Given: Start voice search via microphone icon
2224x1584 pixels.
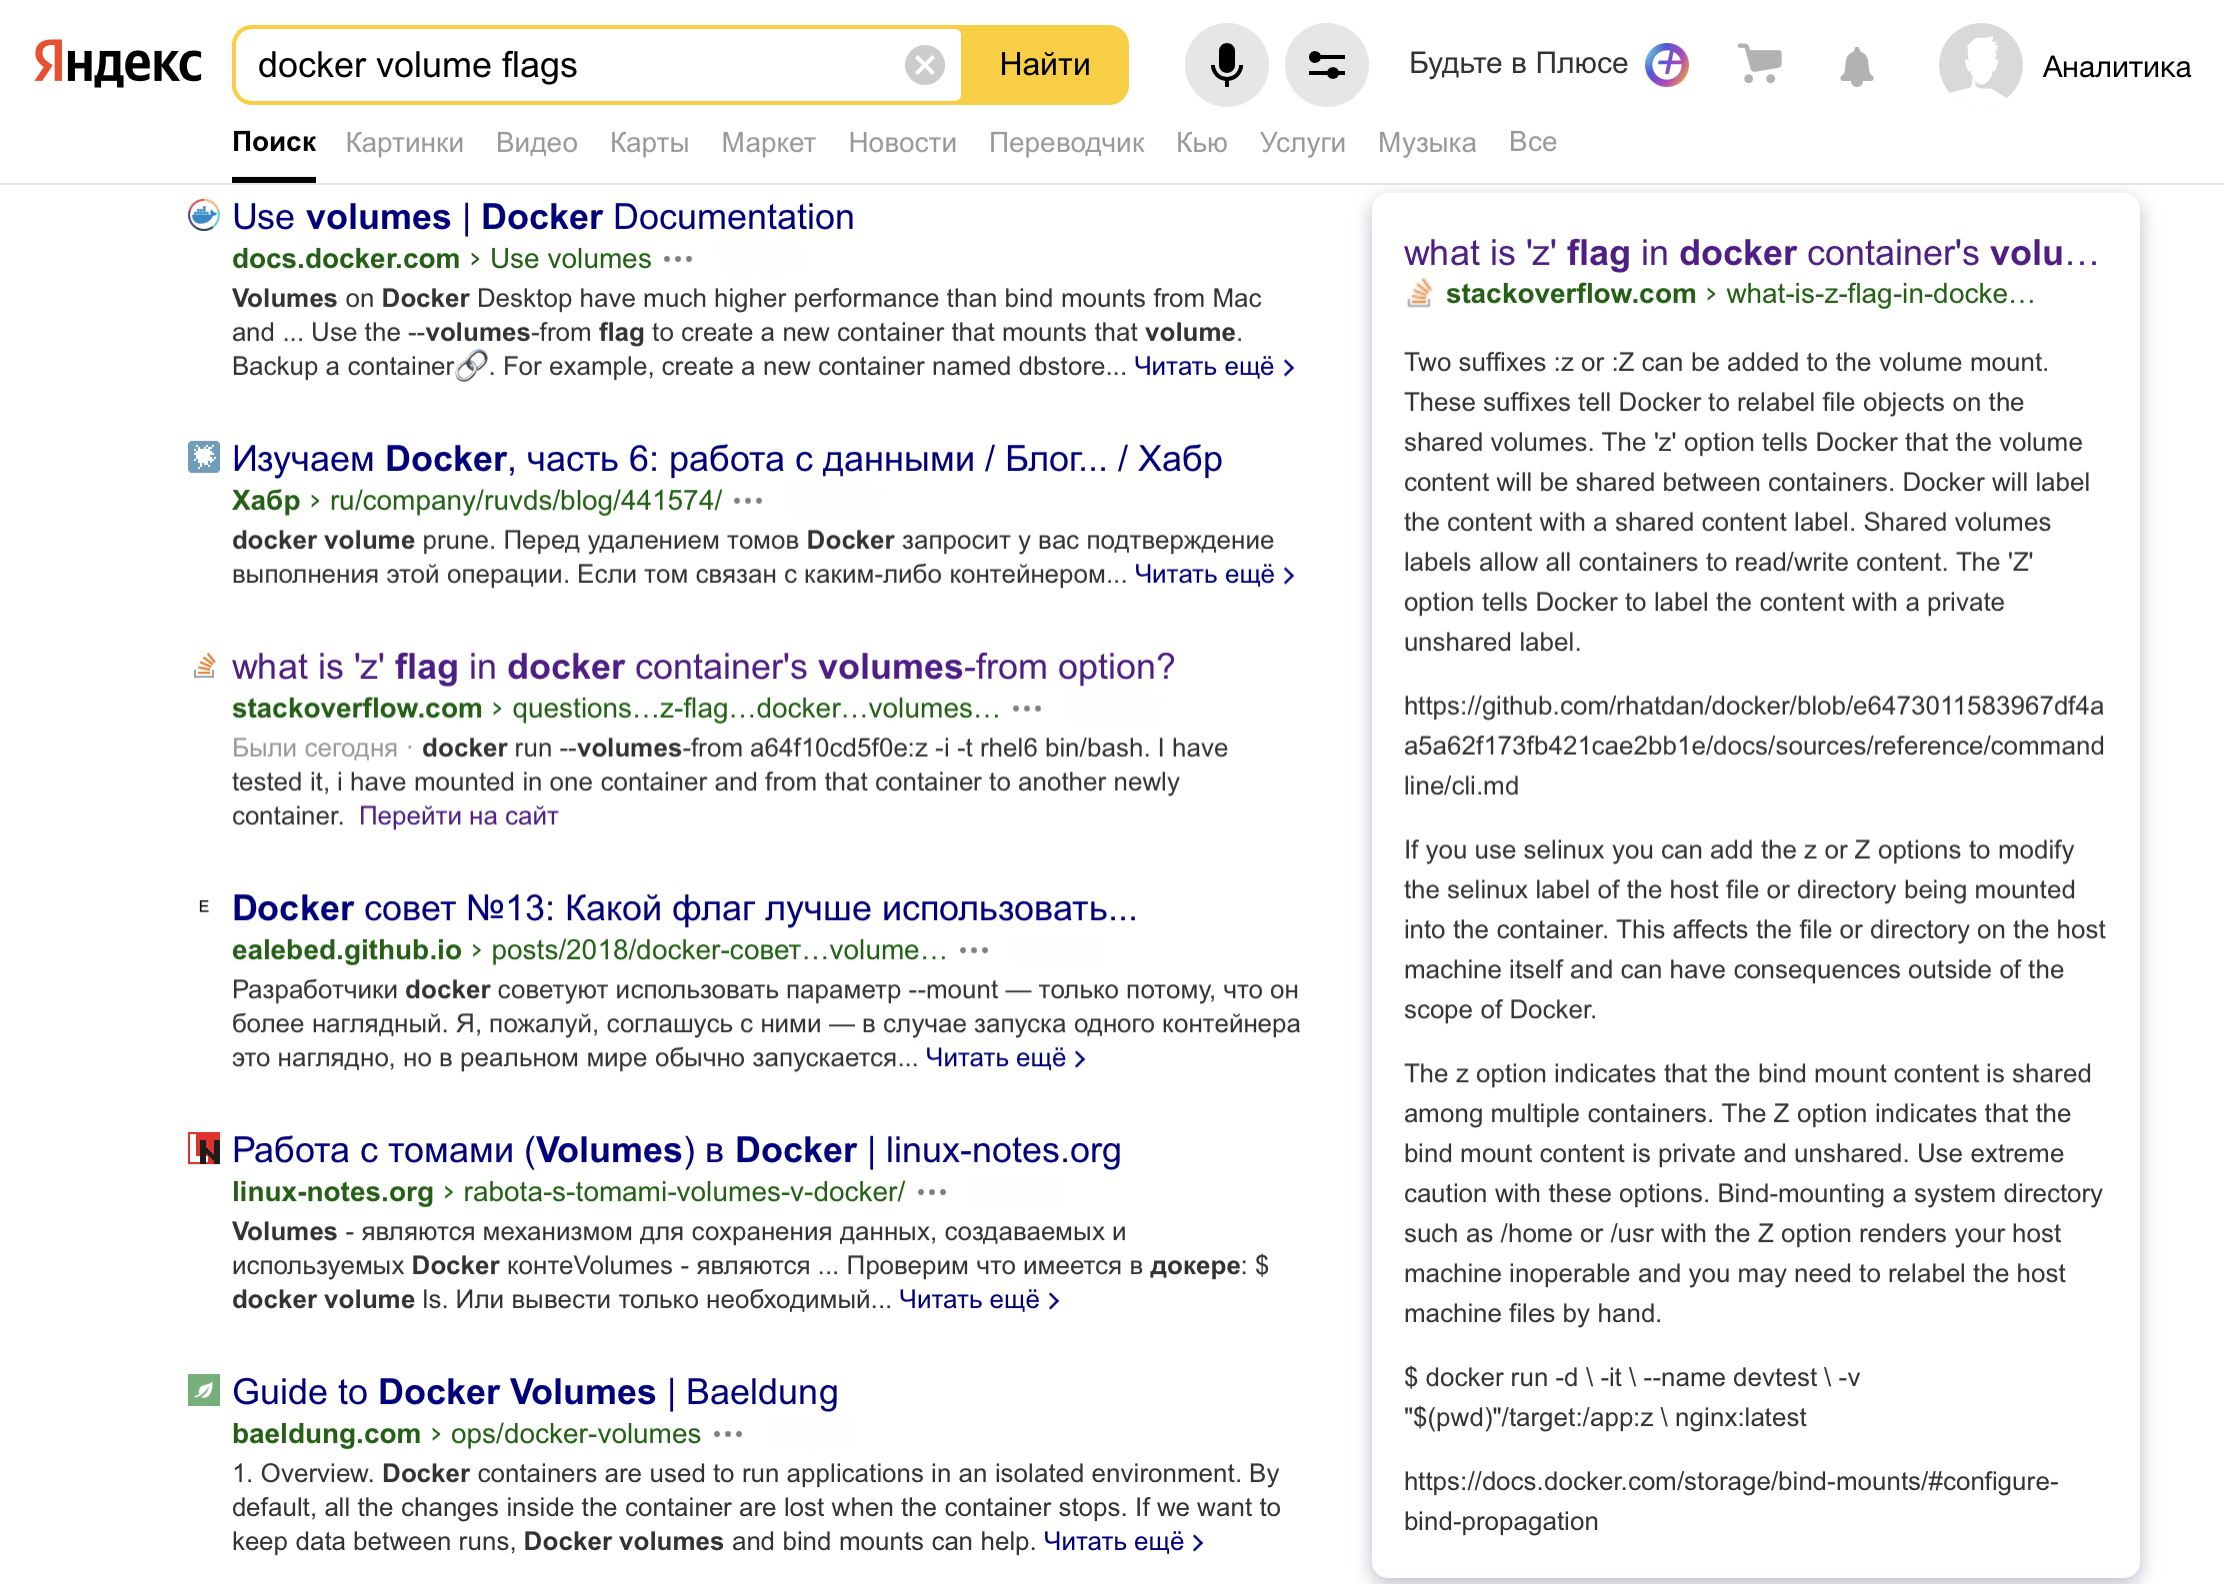Looking at the screenshot, I should click(1226, 65).
